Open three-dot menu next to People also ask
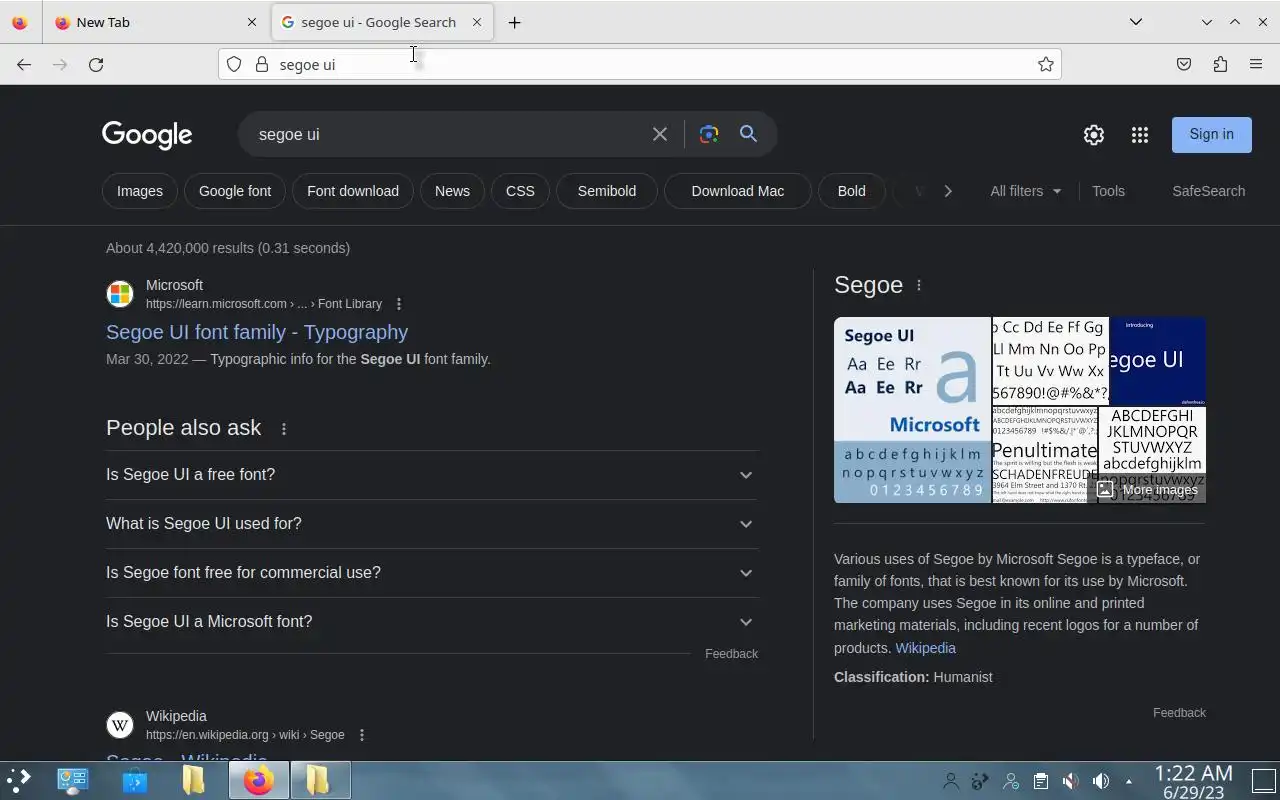 [x=284, y=429]
